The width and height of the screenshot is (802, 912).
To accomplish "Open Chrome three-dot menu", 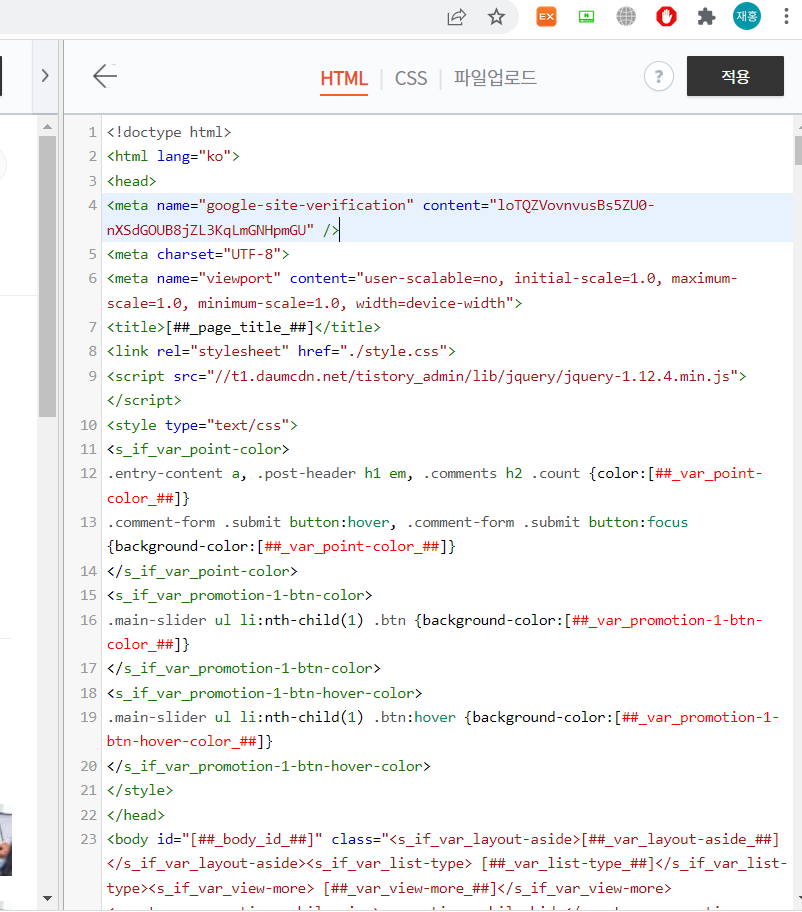I will [786, 16].
